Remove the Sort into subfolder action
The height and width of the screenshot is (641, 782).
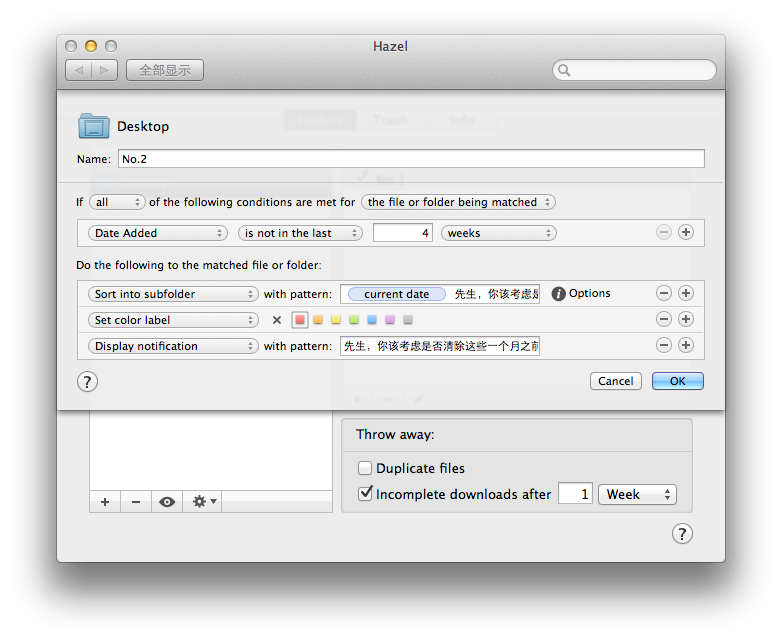click(663, 293)
